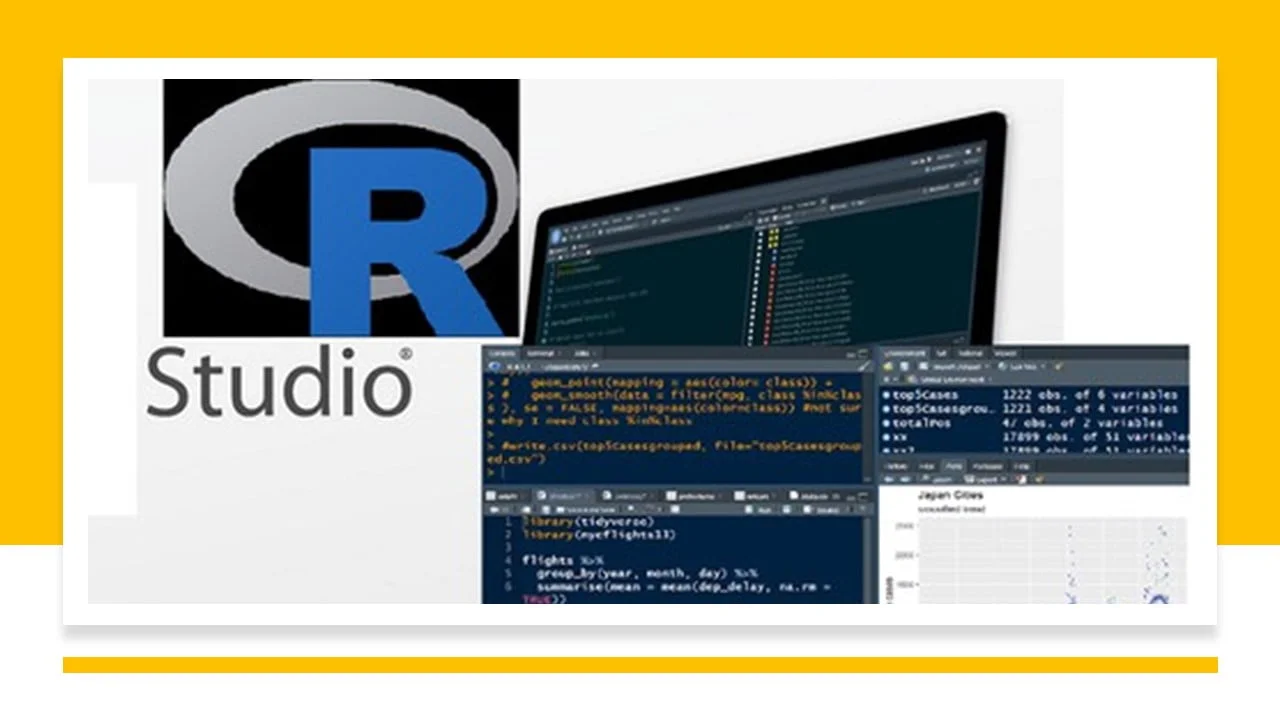Open the Export plot dropdown
1280x720 pixels.
click(985, 479)
